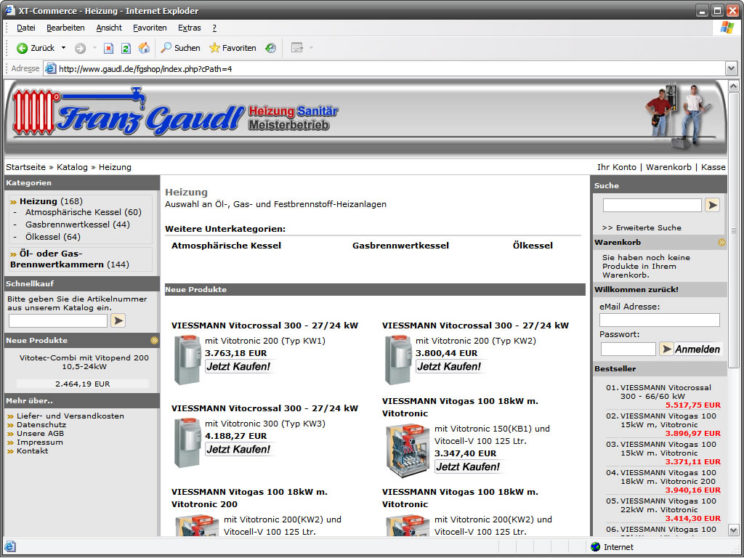The image size is (744, 558).
Task: Click the Vitotronic 200 Typ KW2 boiler image
Action: (398, 360)
